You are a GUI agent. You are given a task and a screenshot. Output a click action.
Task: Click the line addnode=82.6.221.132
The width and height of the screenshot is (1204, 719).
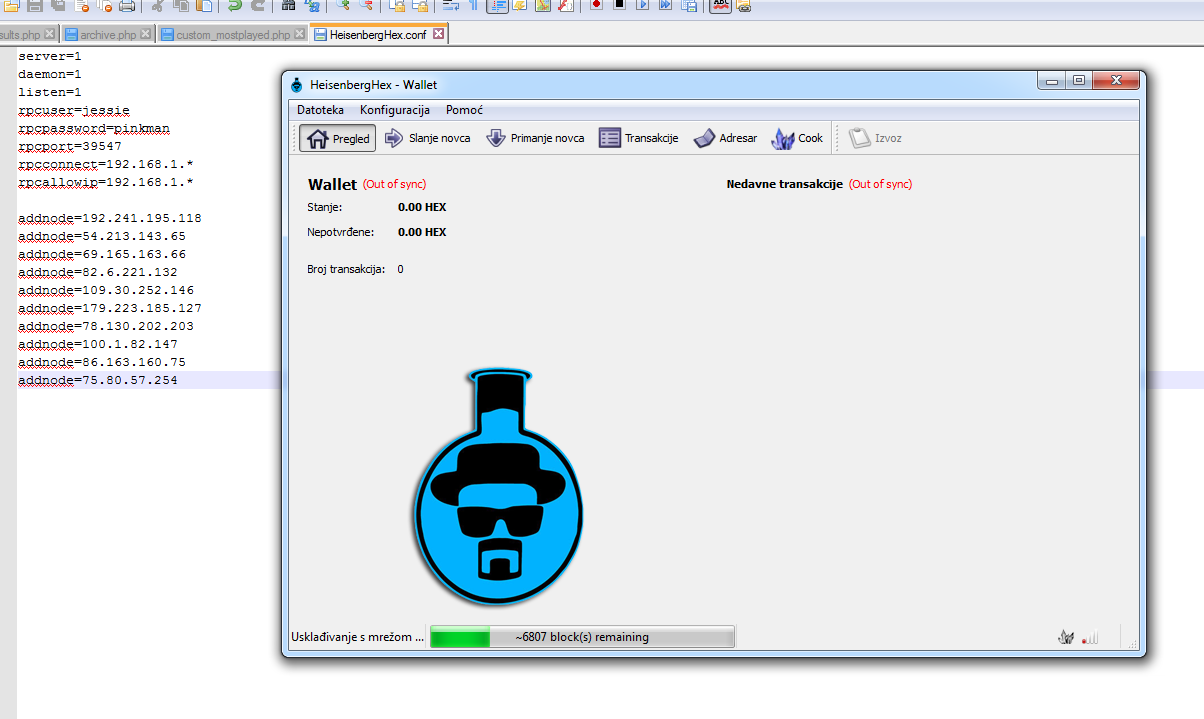98,272
